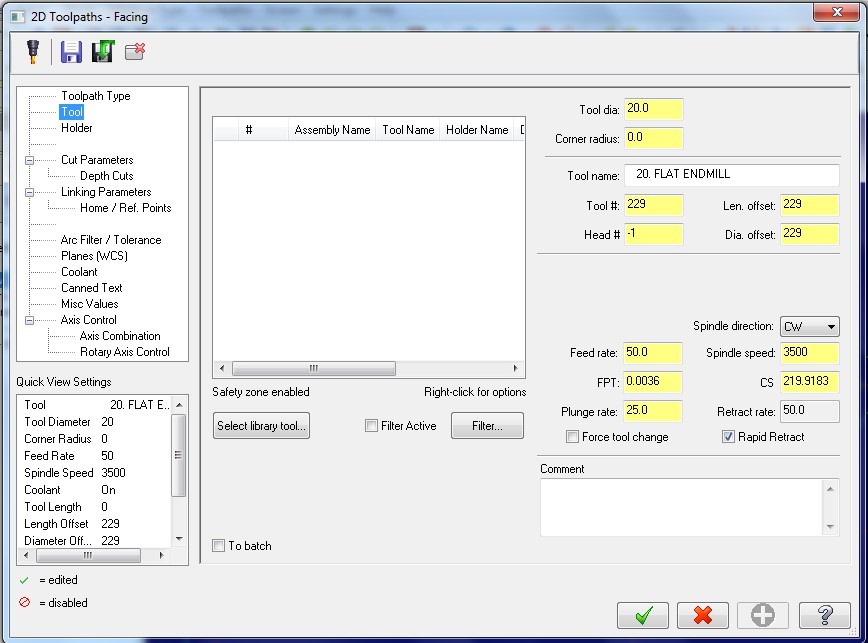
Task: Collapse the Axis Control tree node
Action: 29,320
